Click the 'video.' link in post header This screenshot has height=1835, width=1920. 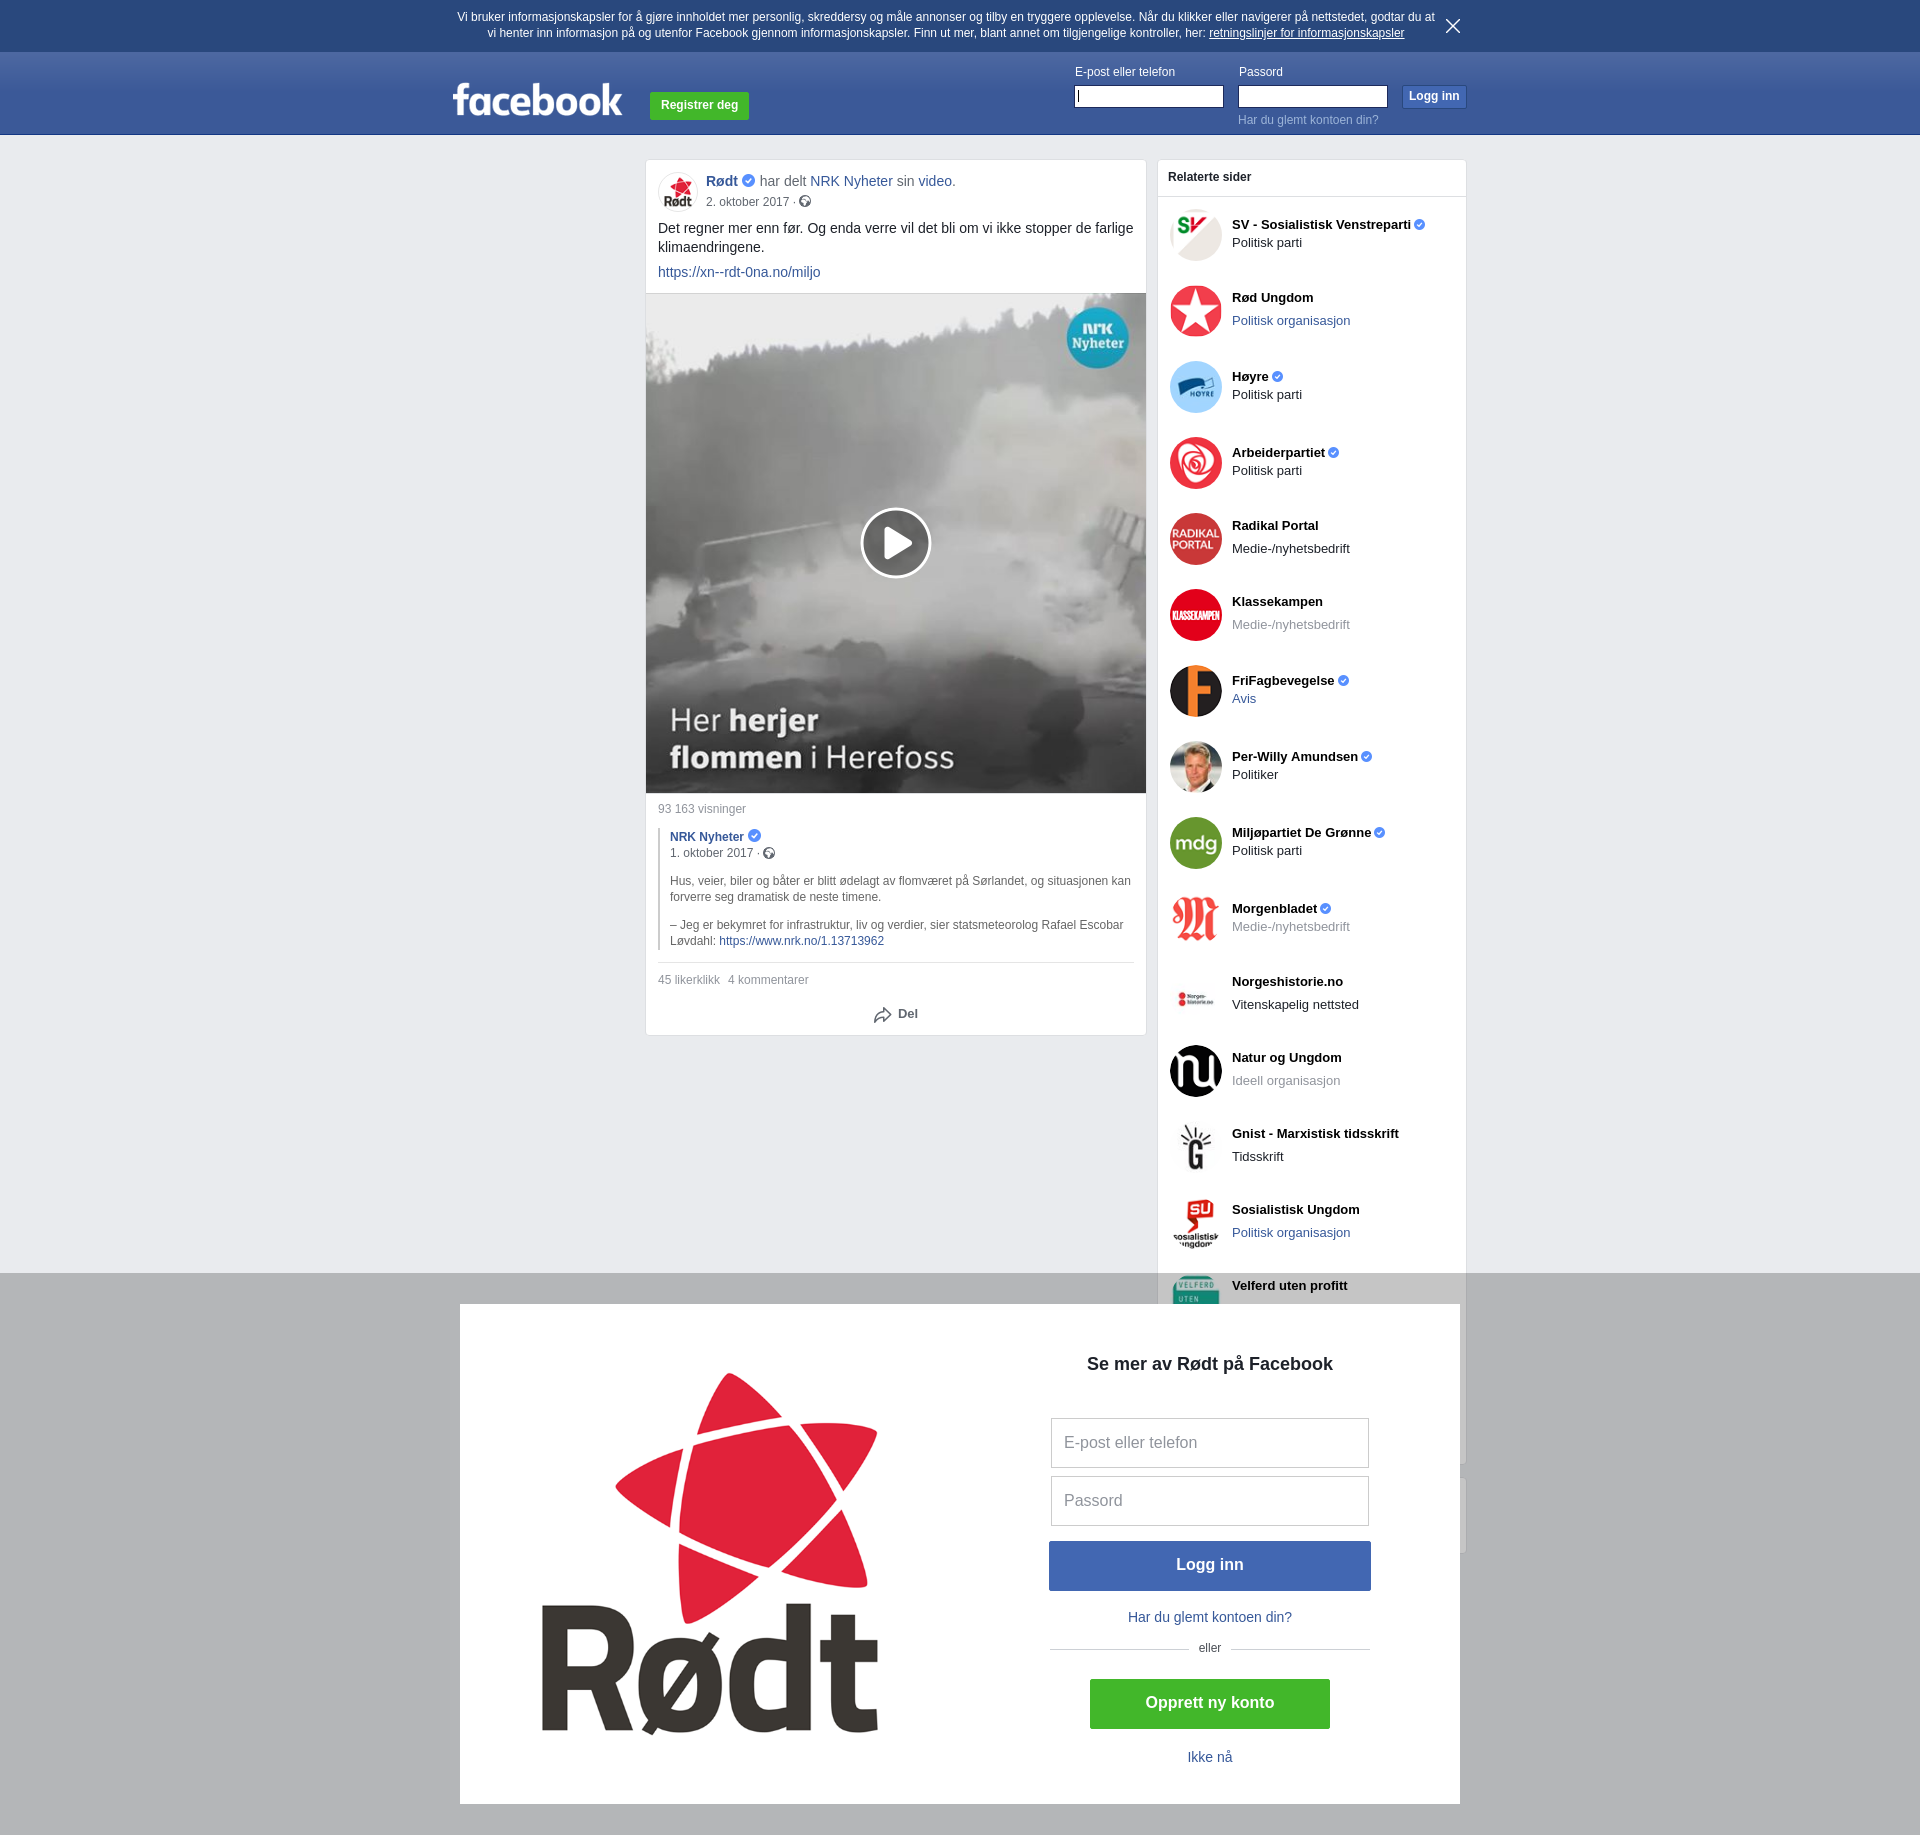tap(937, 181)
